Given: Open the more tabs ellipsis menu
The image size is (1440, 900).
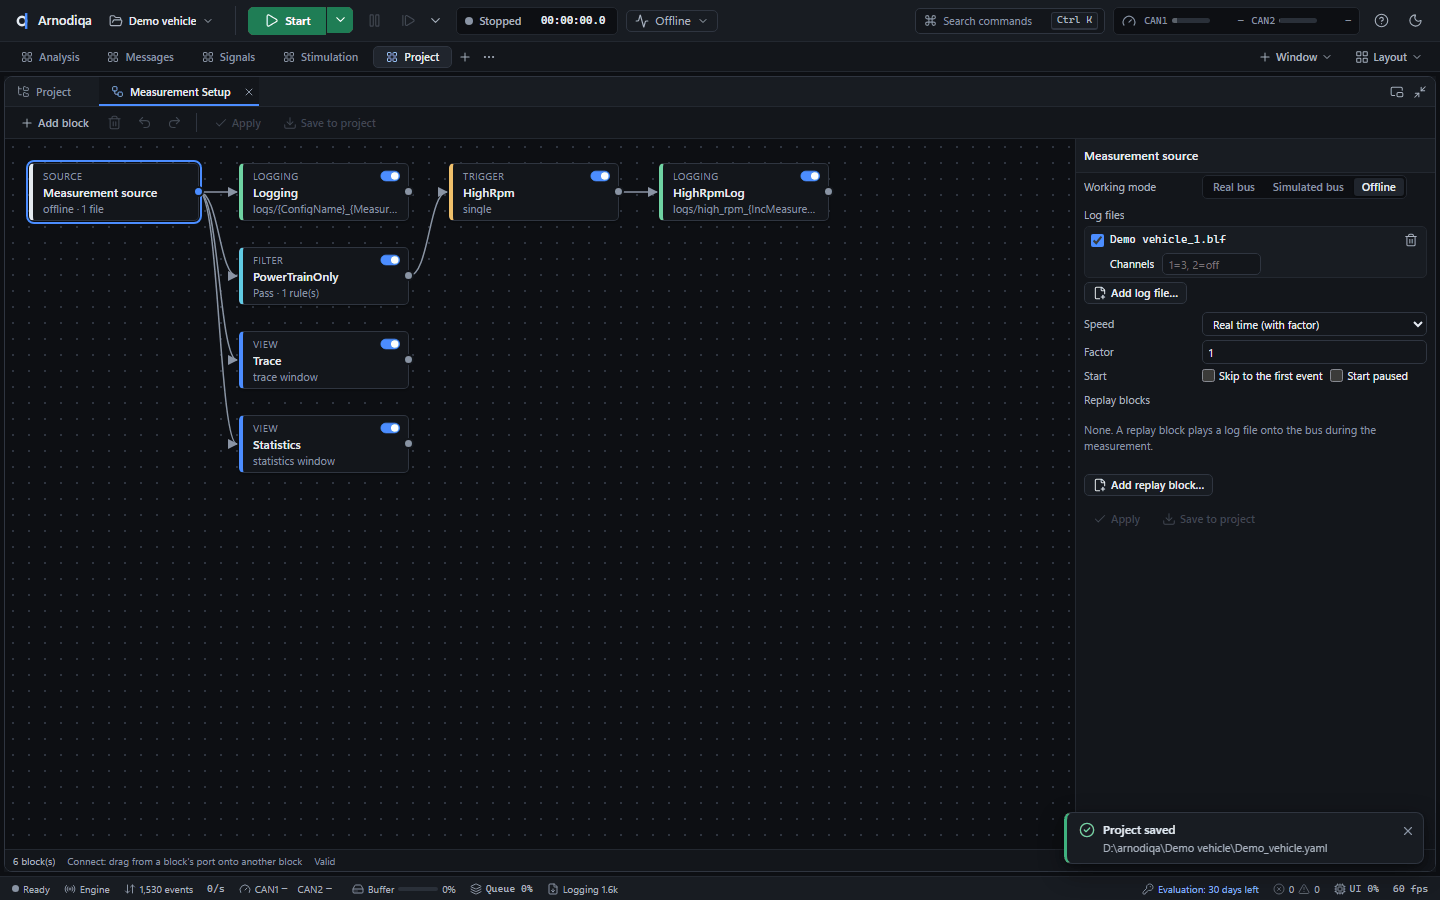Looking at the screenshot, I should tap(489, 57).
